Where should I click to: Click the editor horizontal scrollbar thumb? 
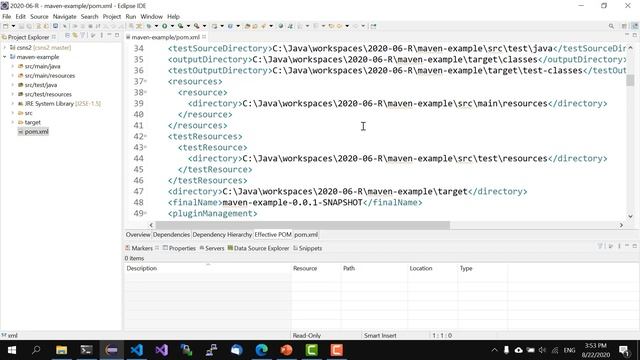tap(302, 225)
